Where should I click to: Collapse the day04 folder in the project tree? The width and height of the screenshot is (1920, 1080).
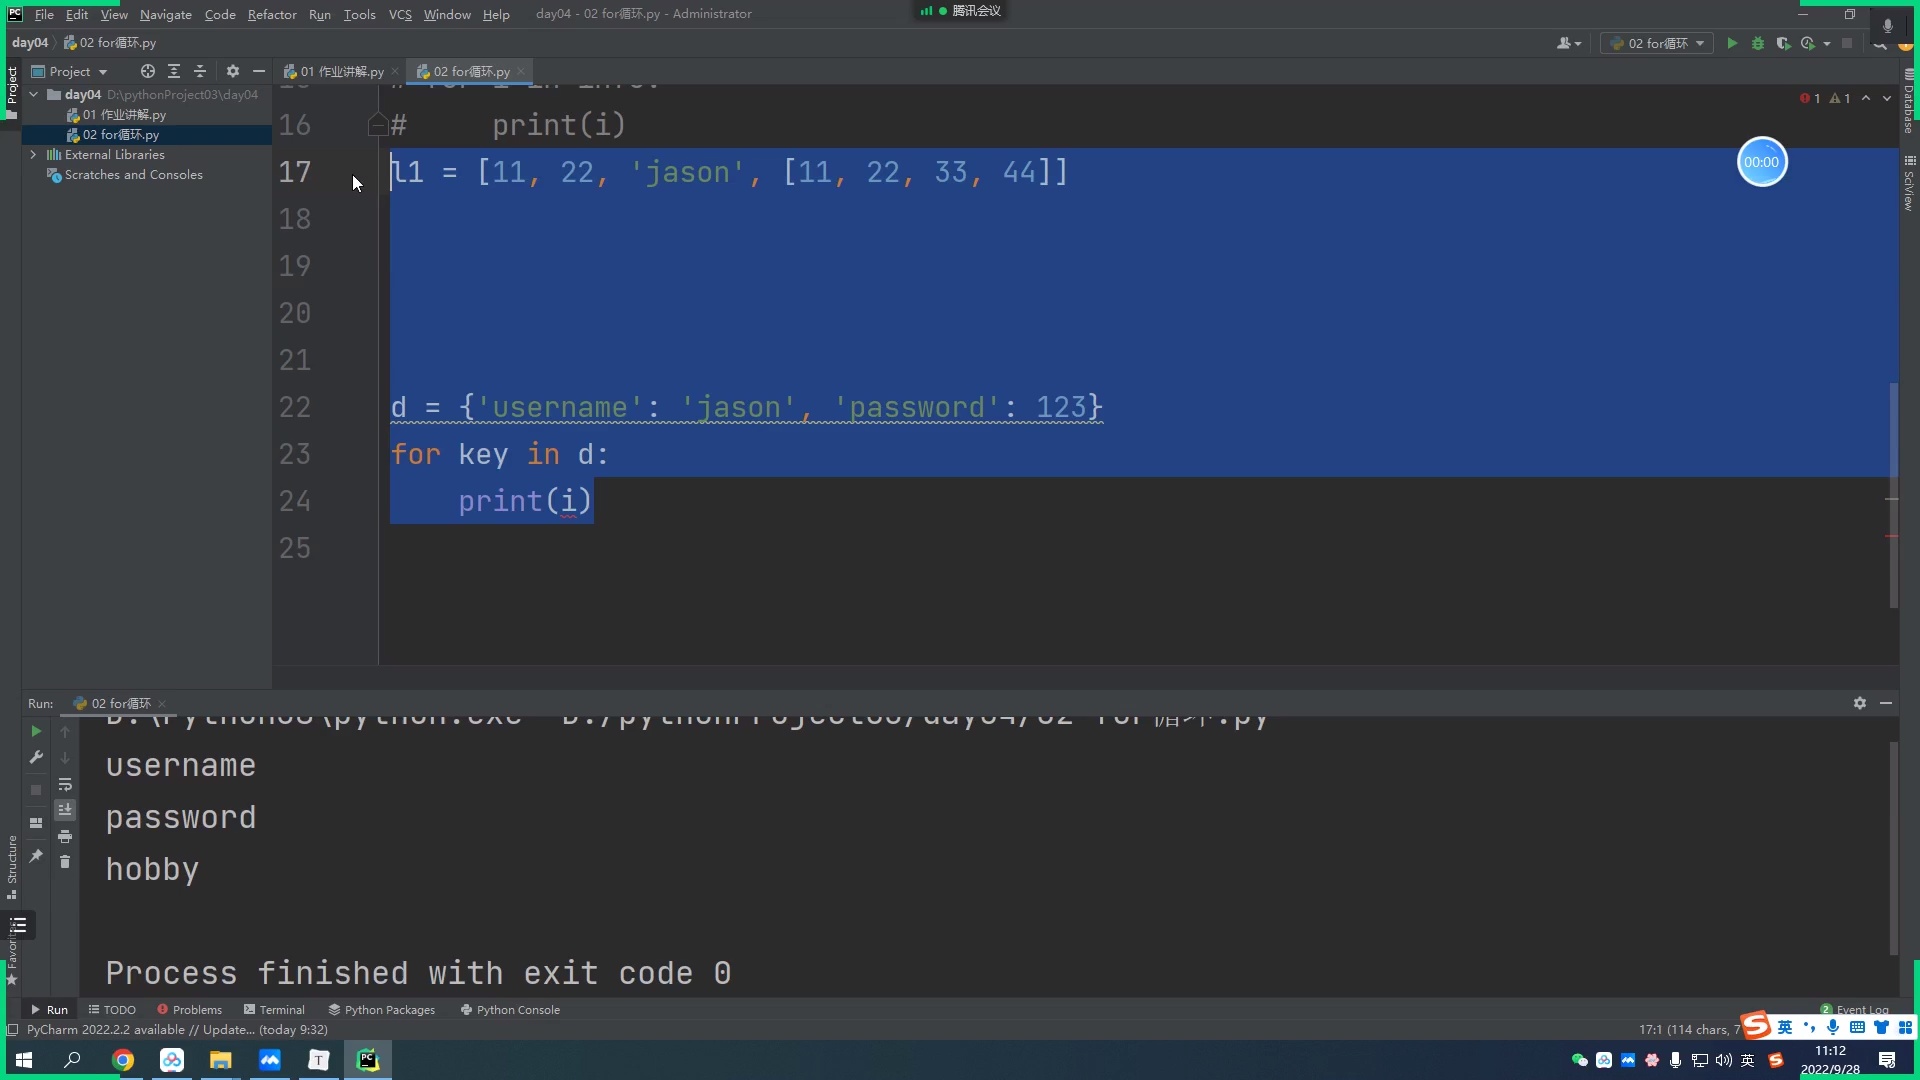[x=34, y=94]
